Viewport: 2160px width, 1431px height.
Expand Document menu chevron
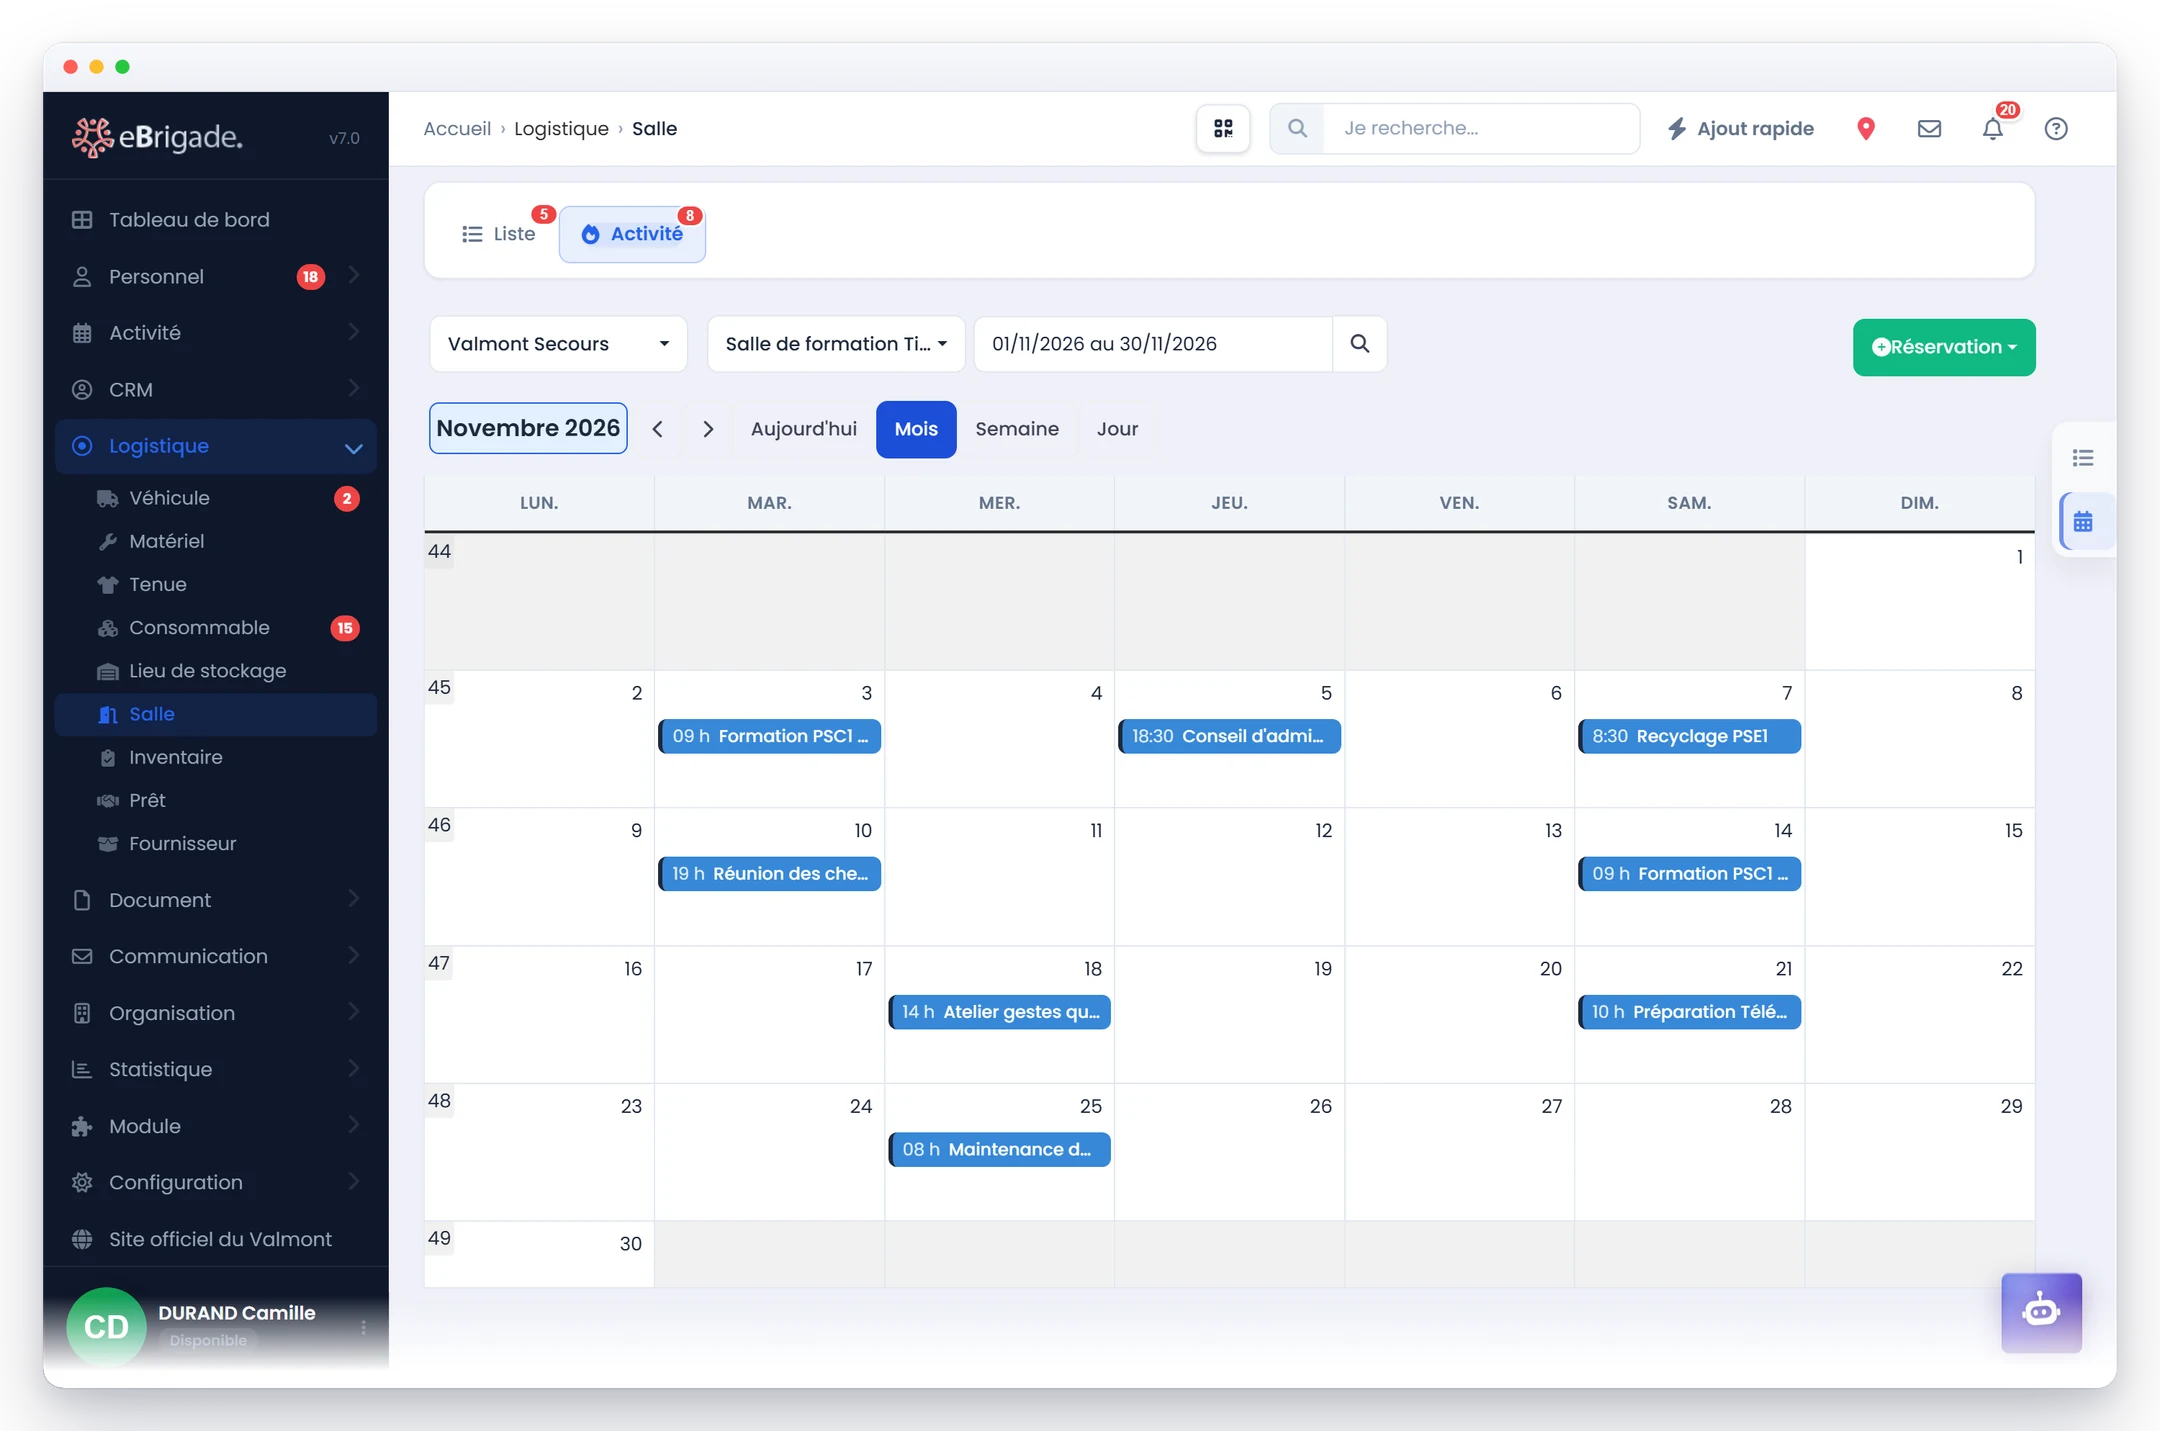click(353, 899)
